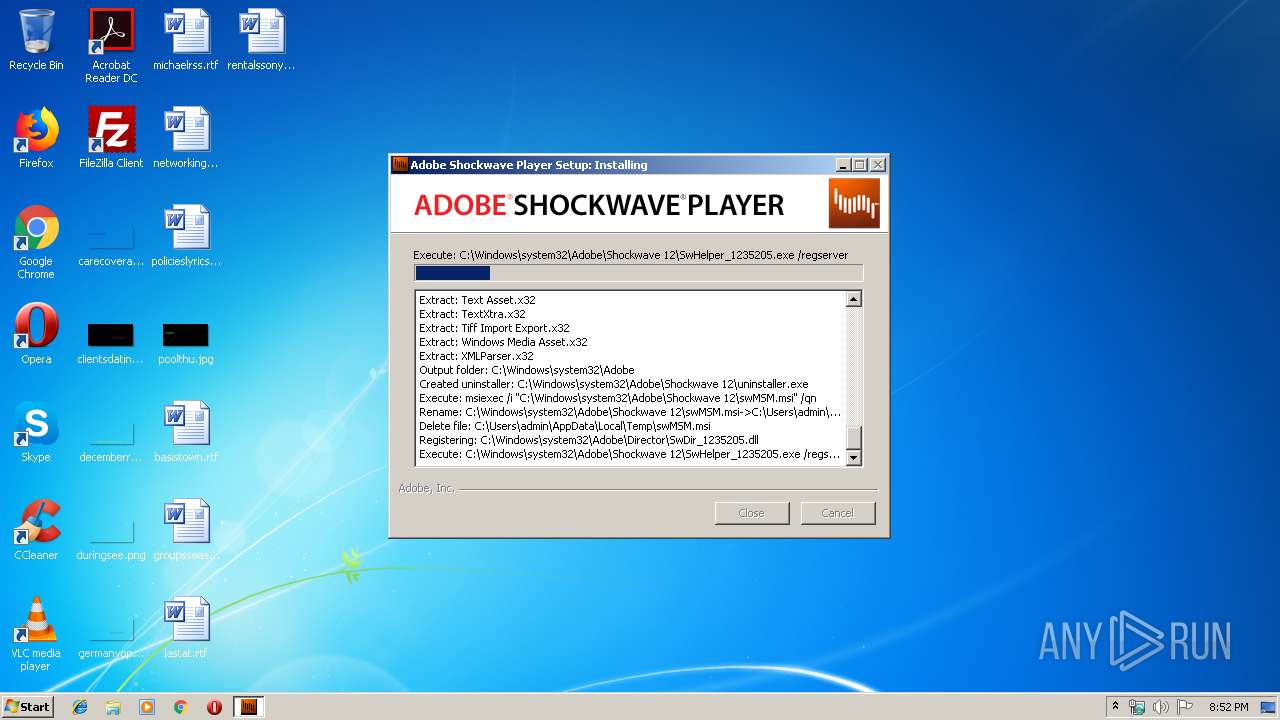
Task: Click the network tray icon
Action: 1137,707
